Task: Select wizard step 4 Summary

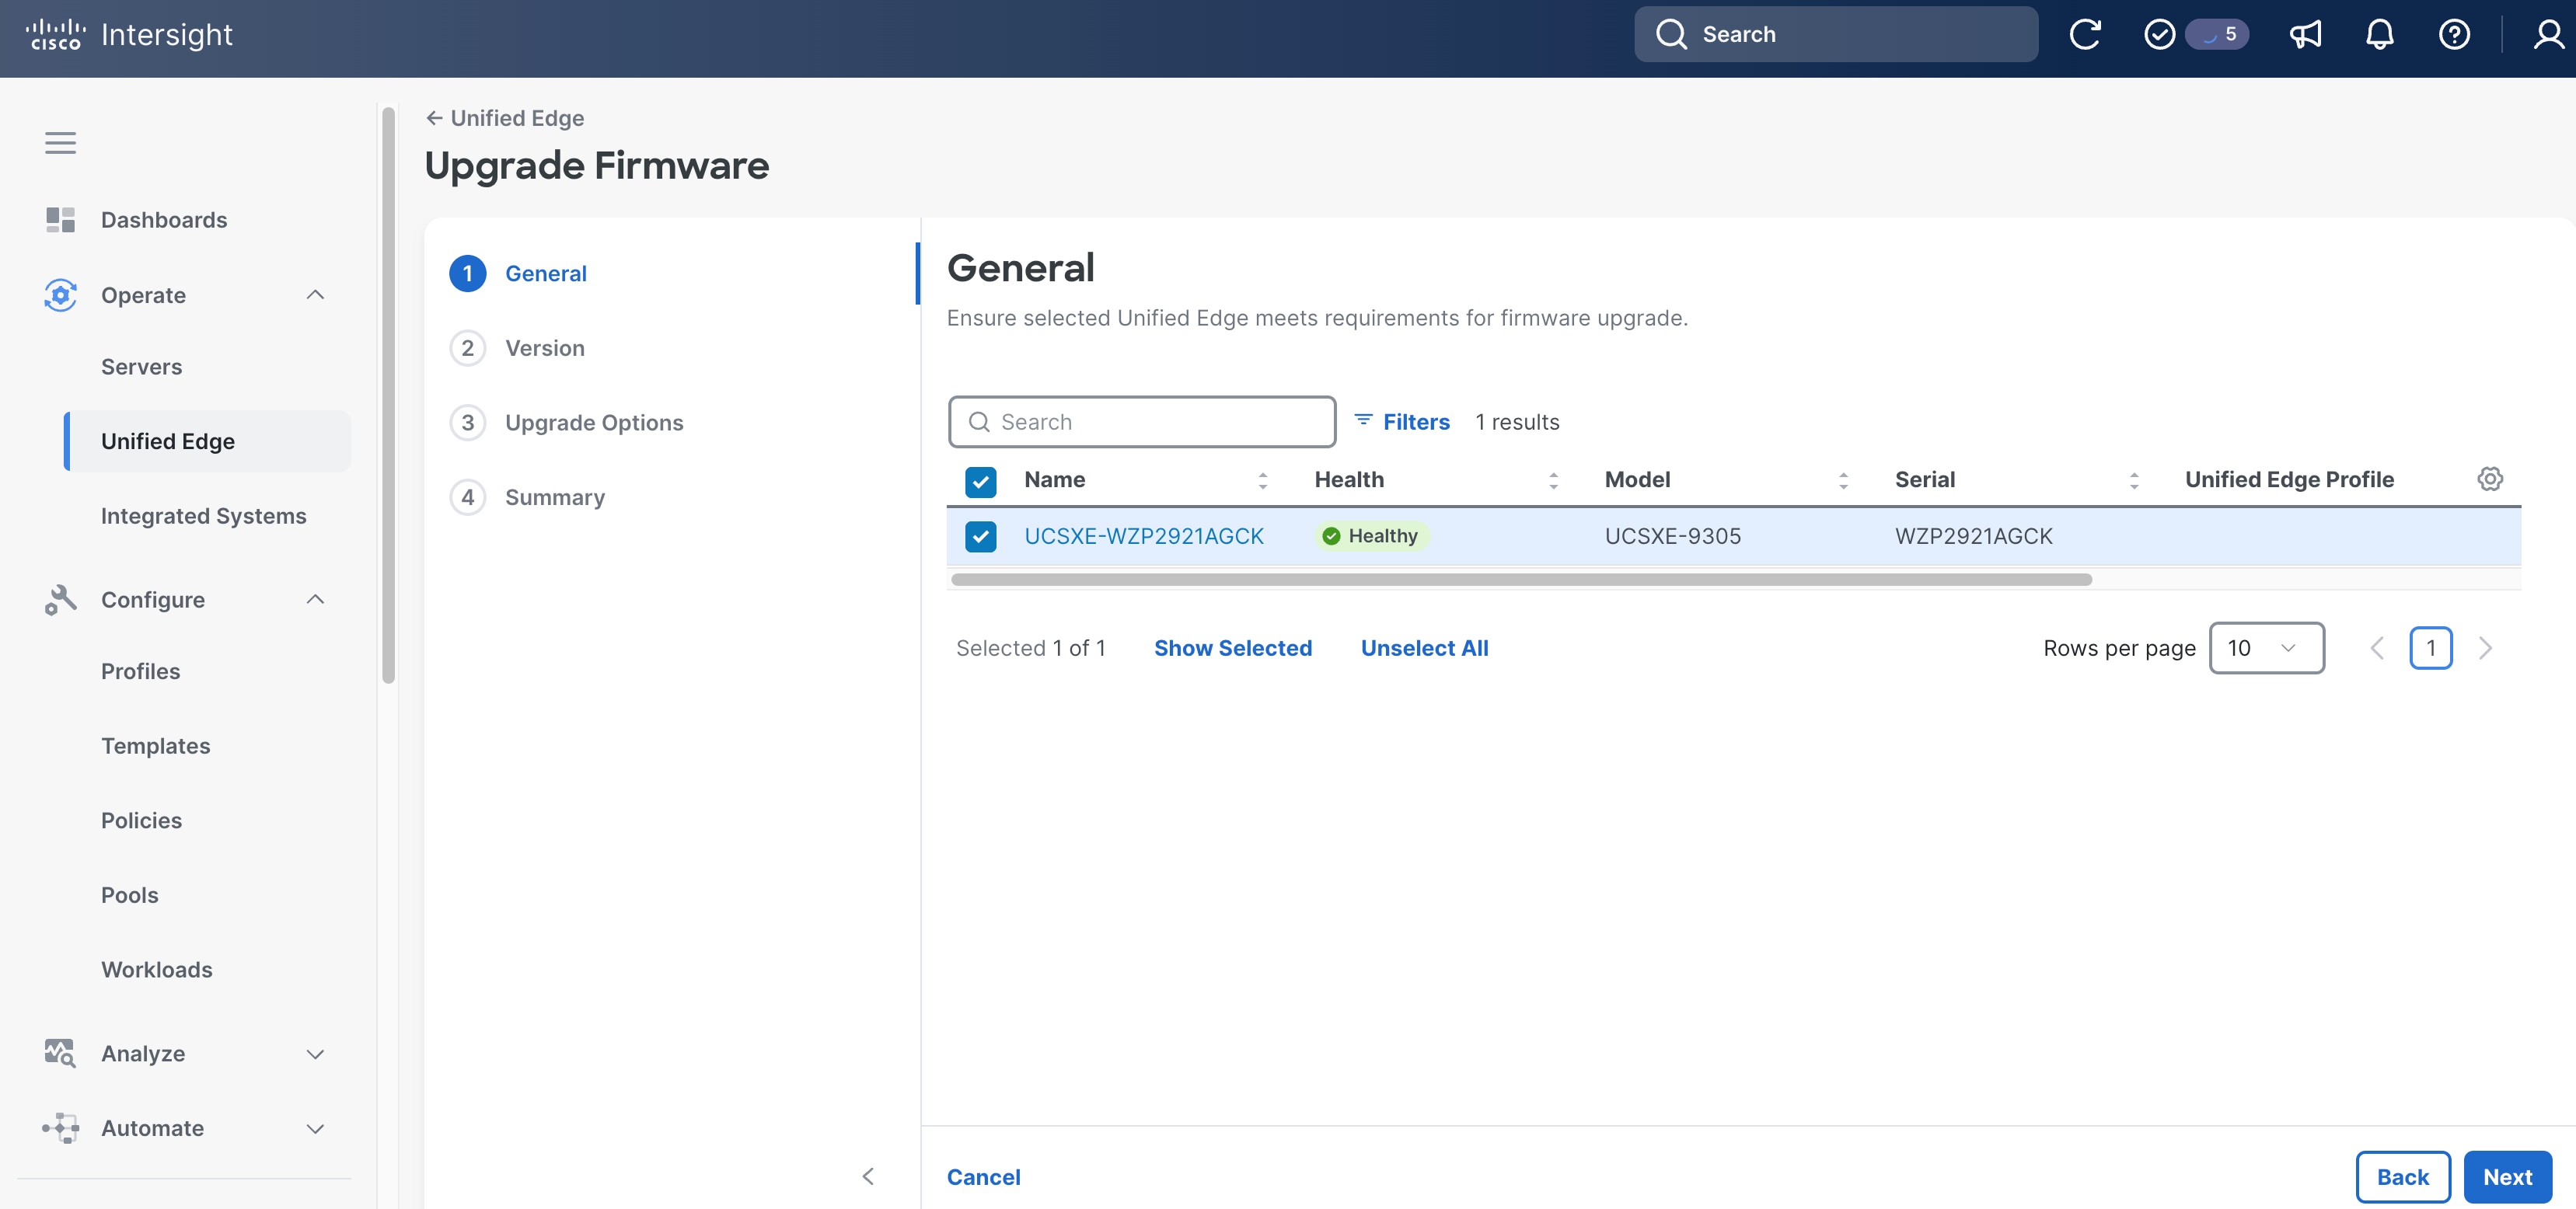Action: pyautogui.click(x=527, y=497)
